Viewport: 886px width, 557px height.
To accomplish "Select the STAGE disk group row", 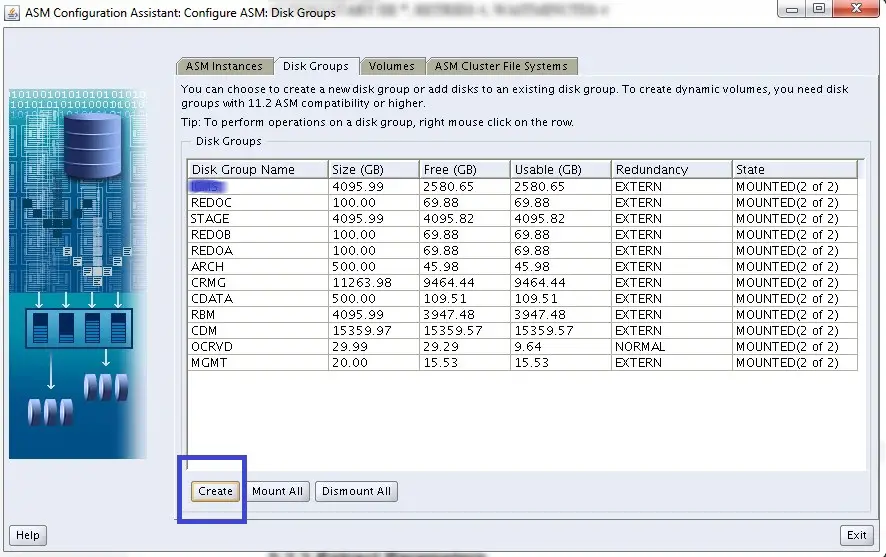I will (522, 219).
